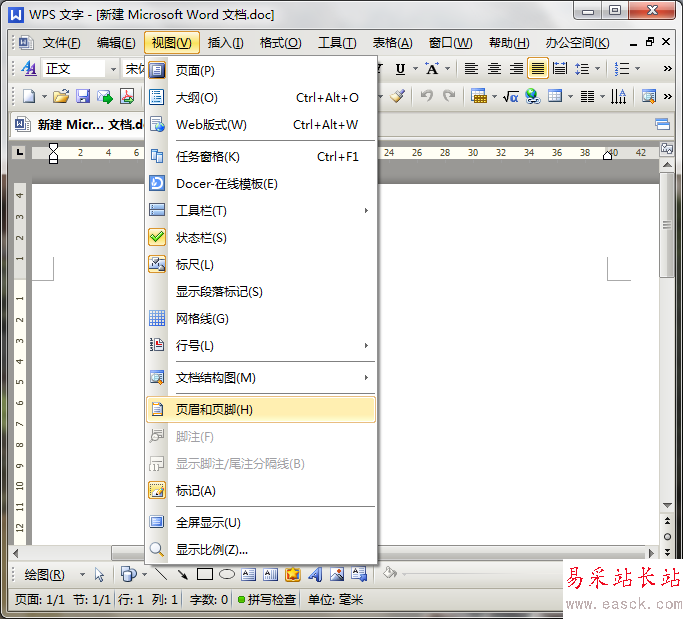The image size is (683, 619).
Task: Click the select objects pointer icon
Action: (x=99, y=575)
